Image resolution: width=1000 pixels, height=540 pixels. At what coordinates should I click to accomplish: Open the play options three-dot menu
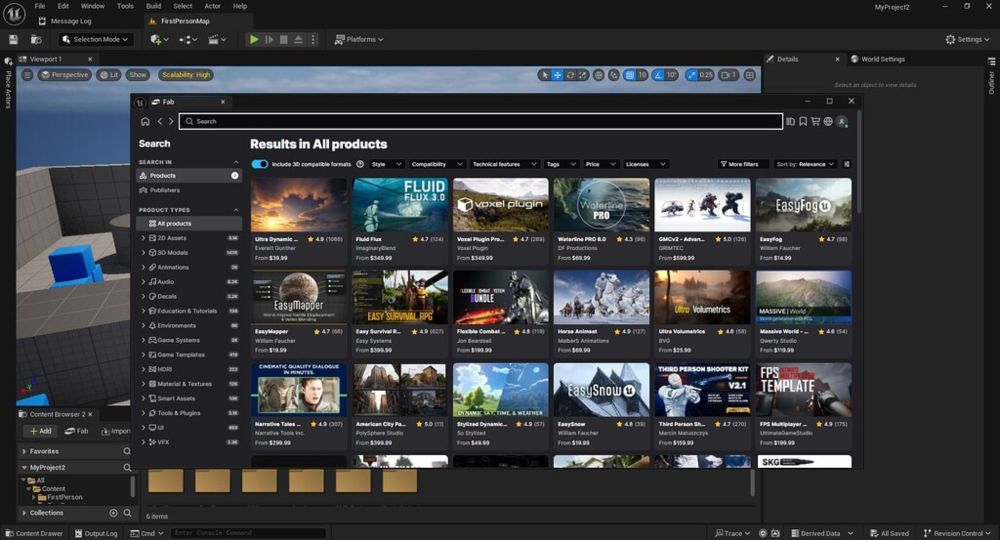pyautogui.click(x=312, y=40)
